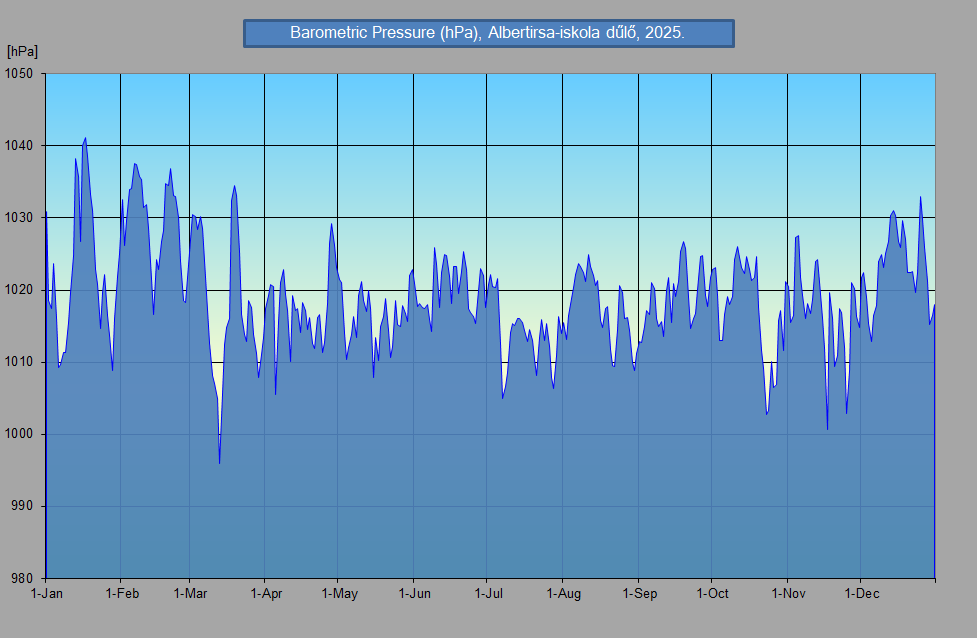Select the 1-Jan label on the time axis

pos(47,594)
